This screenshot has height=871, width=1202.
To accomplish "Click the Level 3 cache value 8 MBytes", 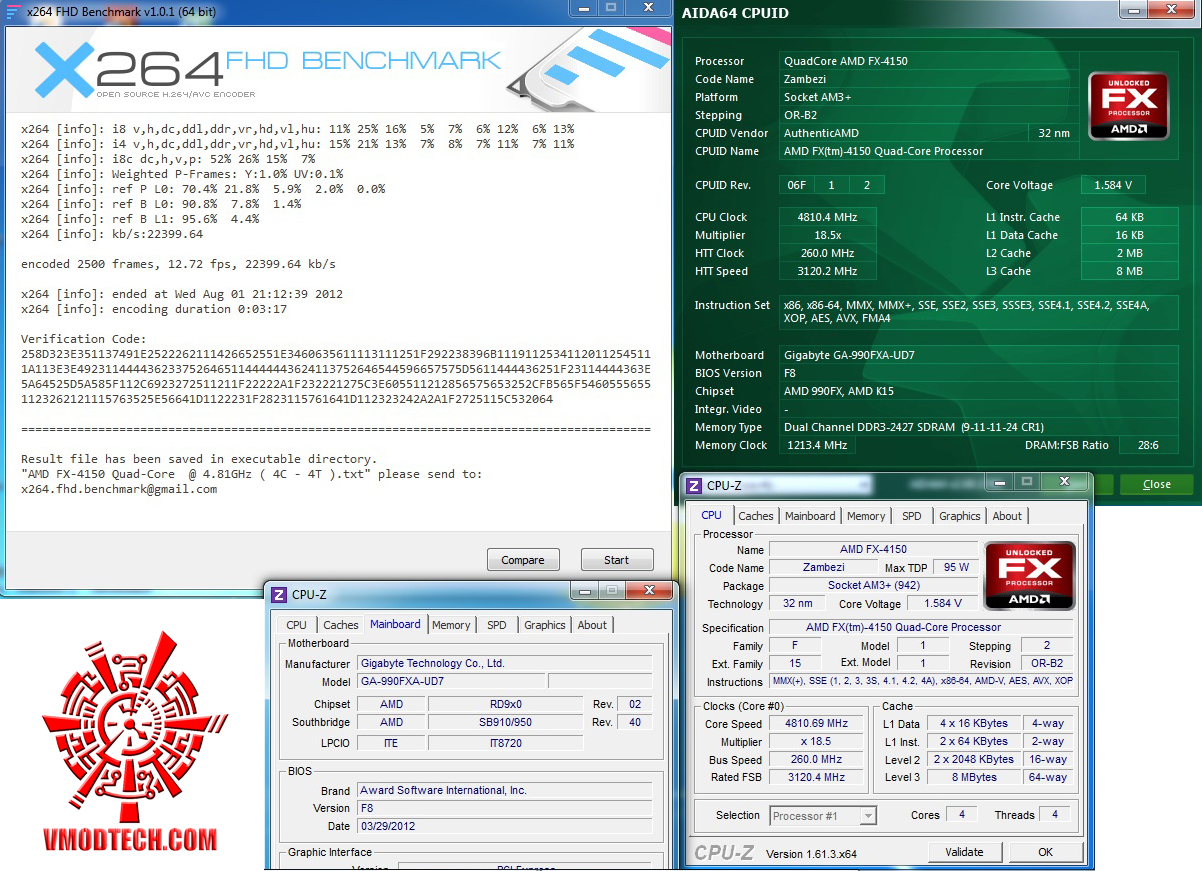I will coord(974,777).
